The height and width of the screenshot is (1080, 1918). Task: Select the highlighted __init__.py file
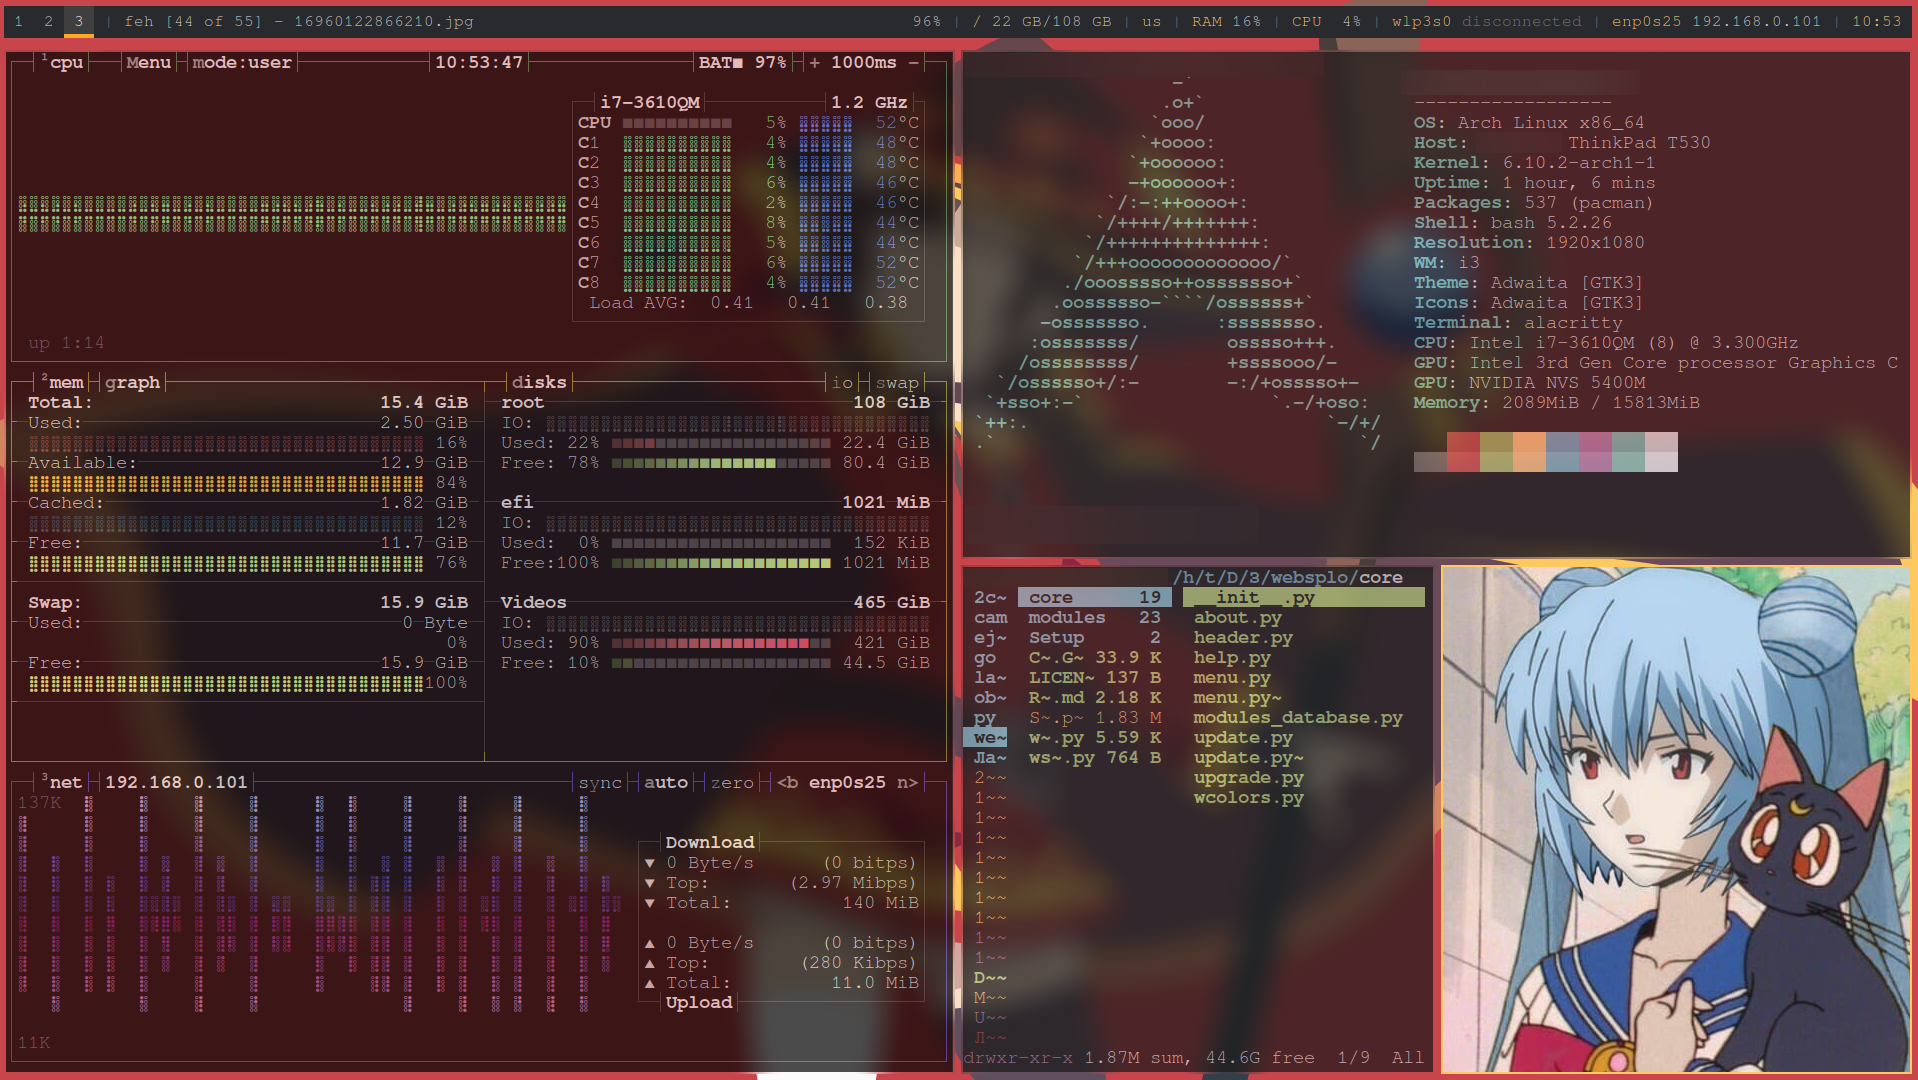tap(1304, 597)
